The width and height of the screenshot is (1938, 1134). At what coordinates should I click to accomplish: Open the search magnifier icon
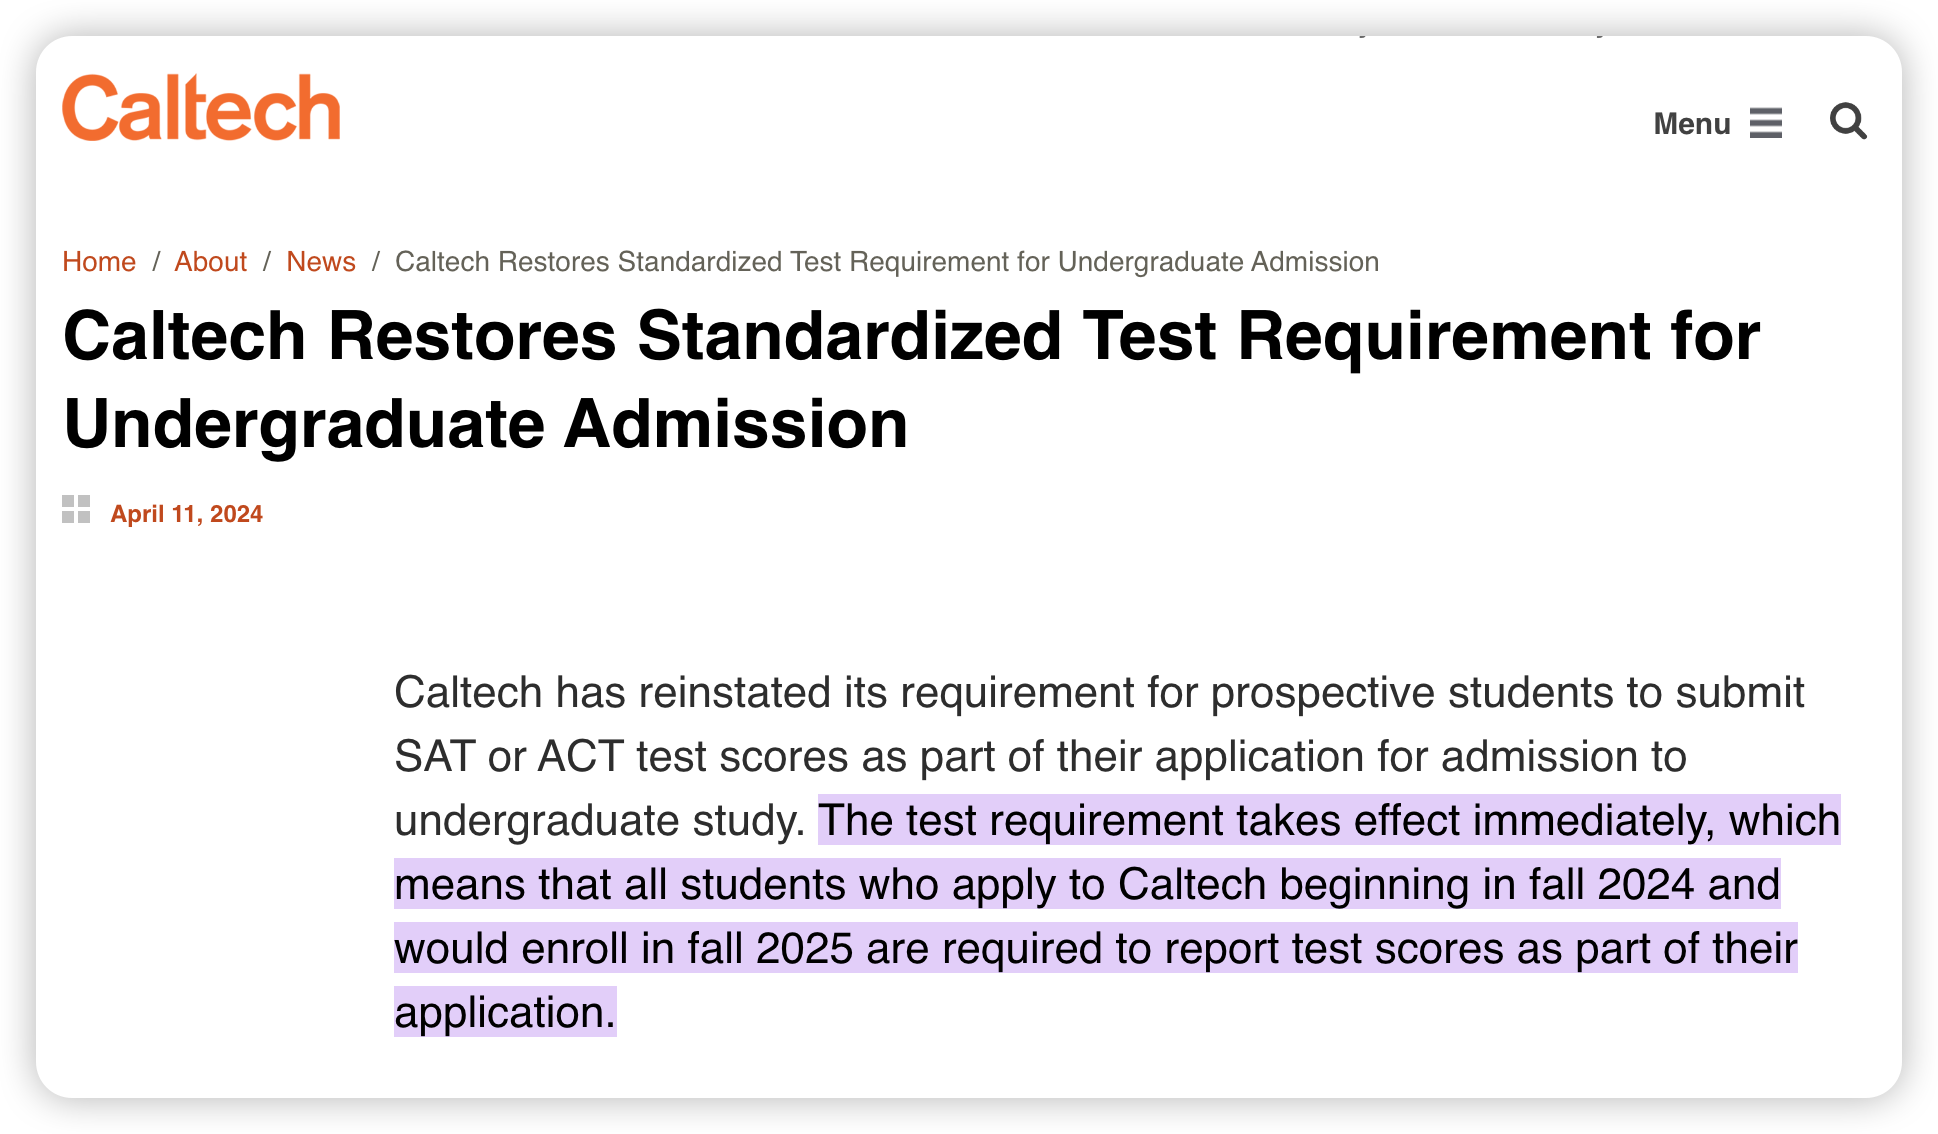pyautogui.click(x=1848, y=122)
